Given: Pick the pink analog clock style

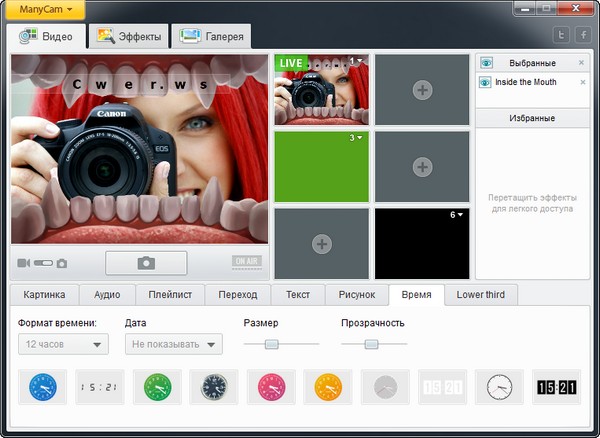Looking at the screenshot, I should (x=271, y=387).
